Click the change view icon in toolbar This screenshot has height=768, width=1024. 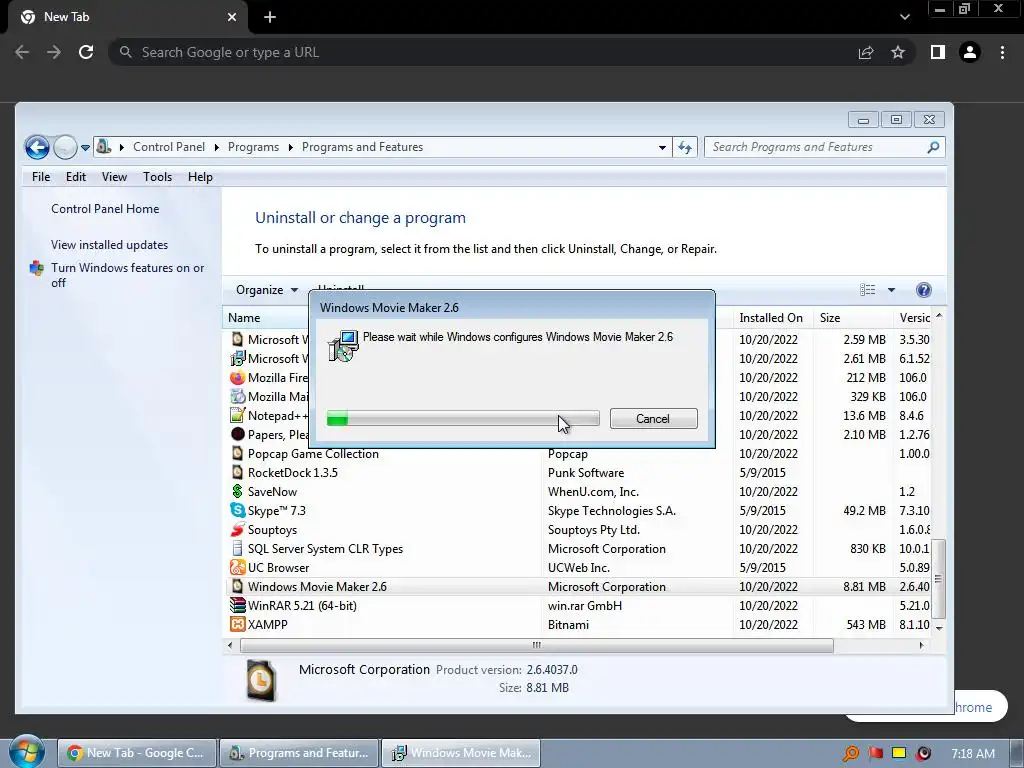867,289
